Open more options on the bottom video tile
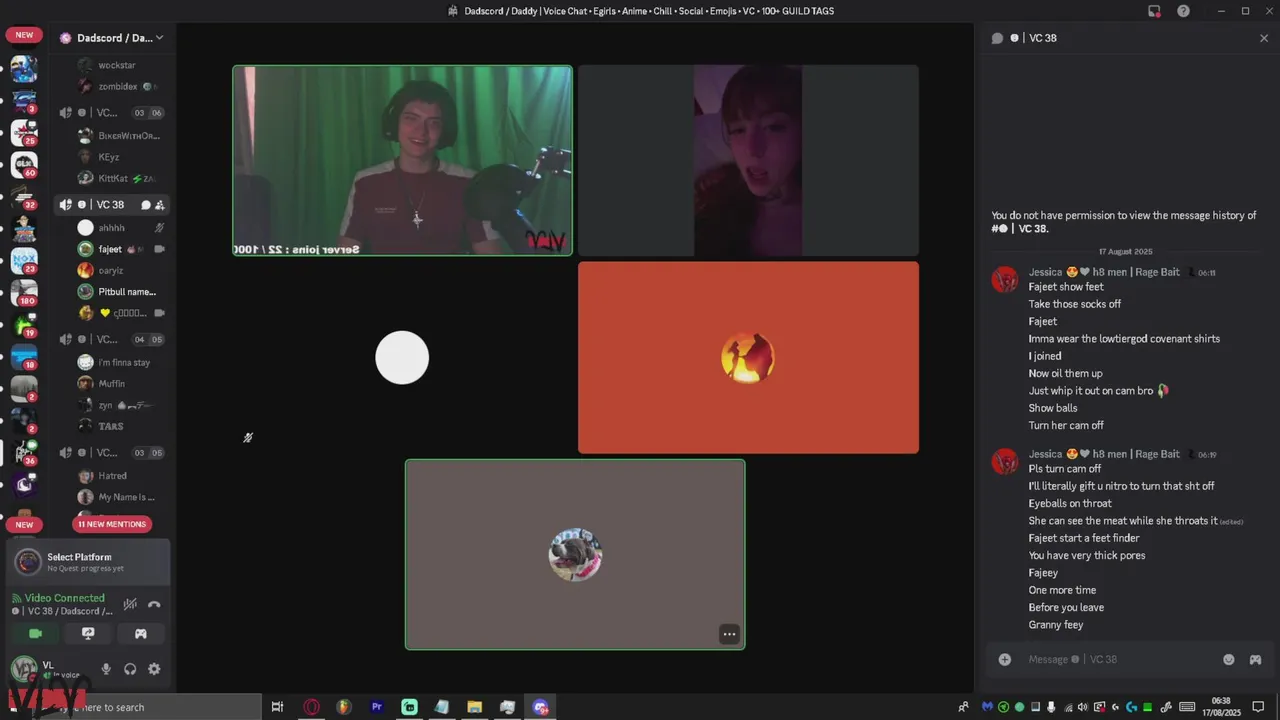The image size is (1280, 720). [x=729, y=634]
